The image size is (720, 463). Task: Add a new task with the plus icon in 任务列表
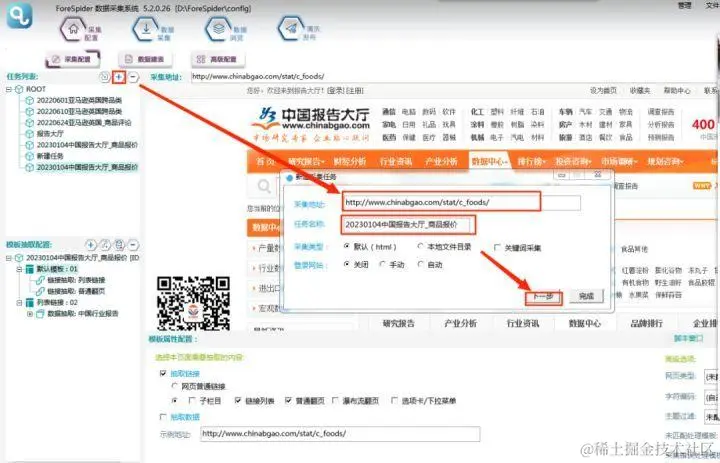point(118,77)
